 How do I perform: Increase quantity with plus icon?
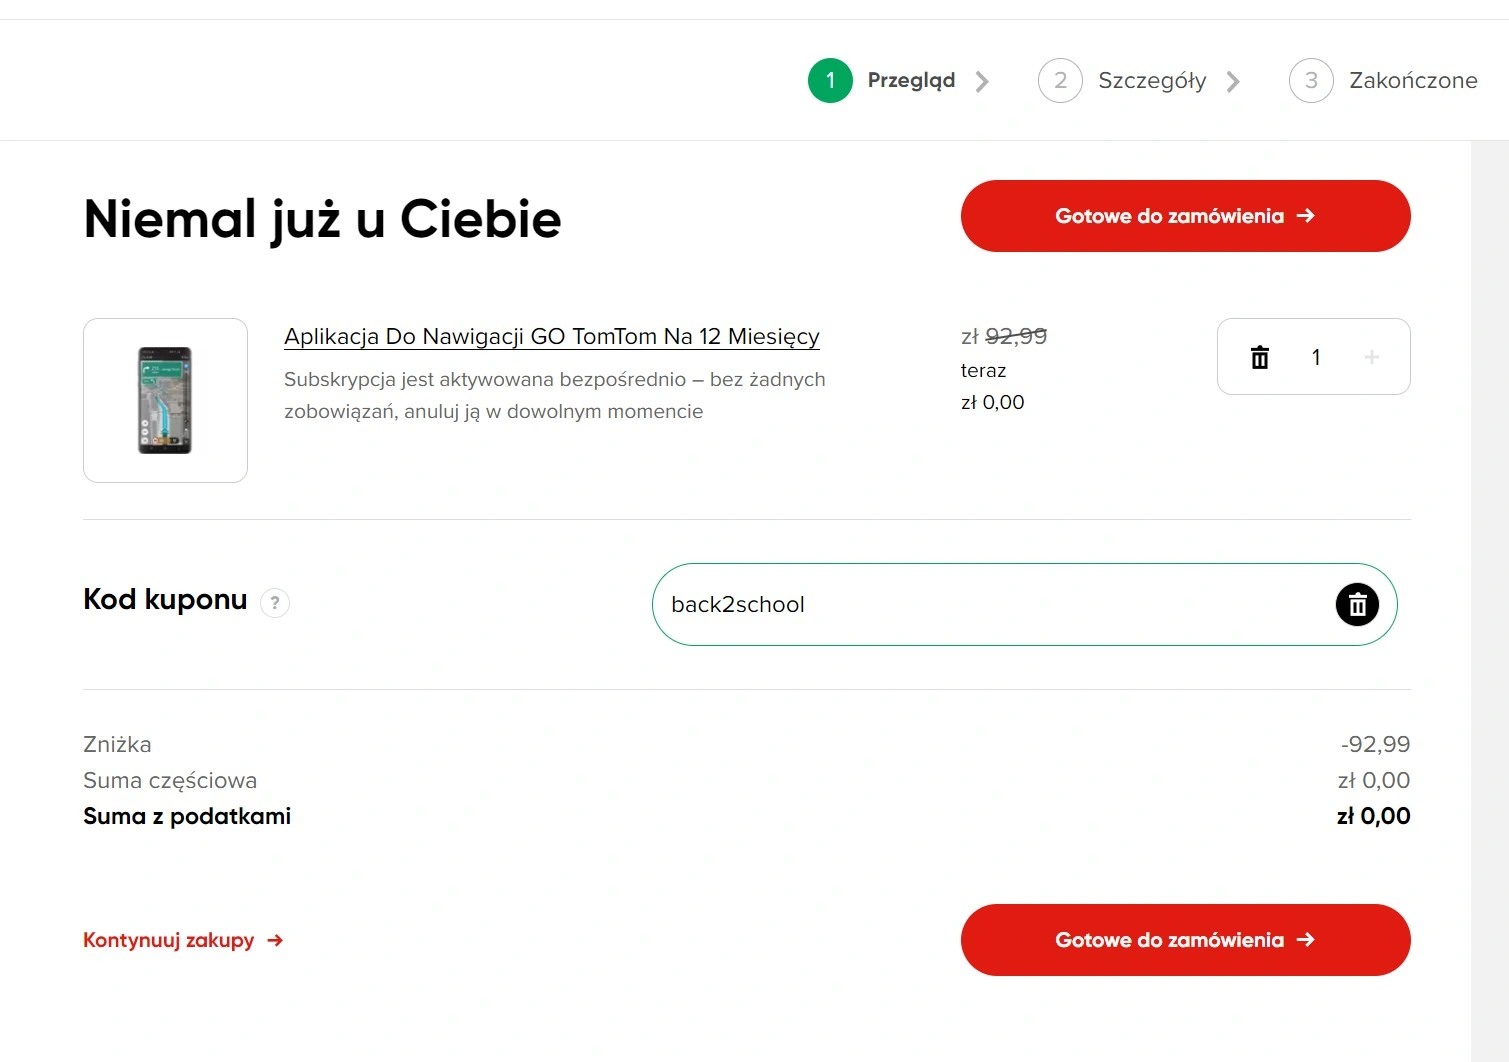(x=1371, y=357)
